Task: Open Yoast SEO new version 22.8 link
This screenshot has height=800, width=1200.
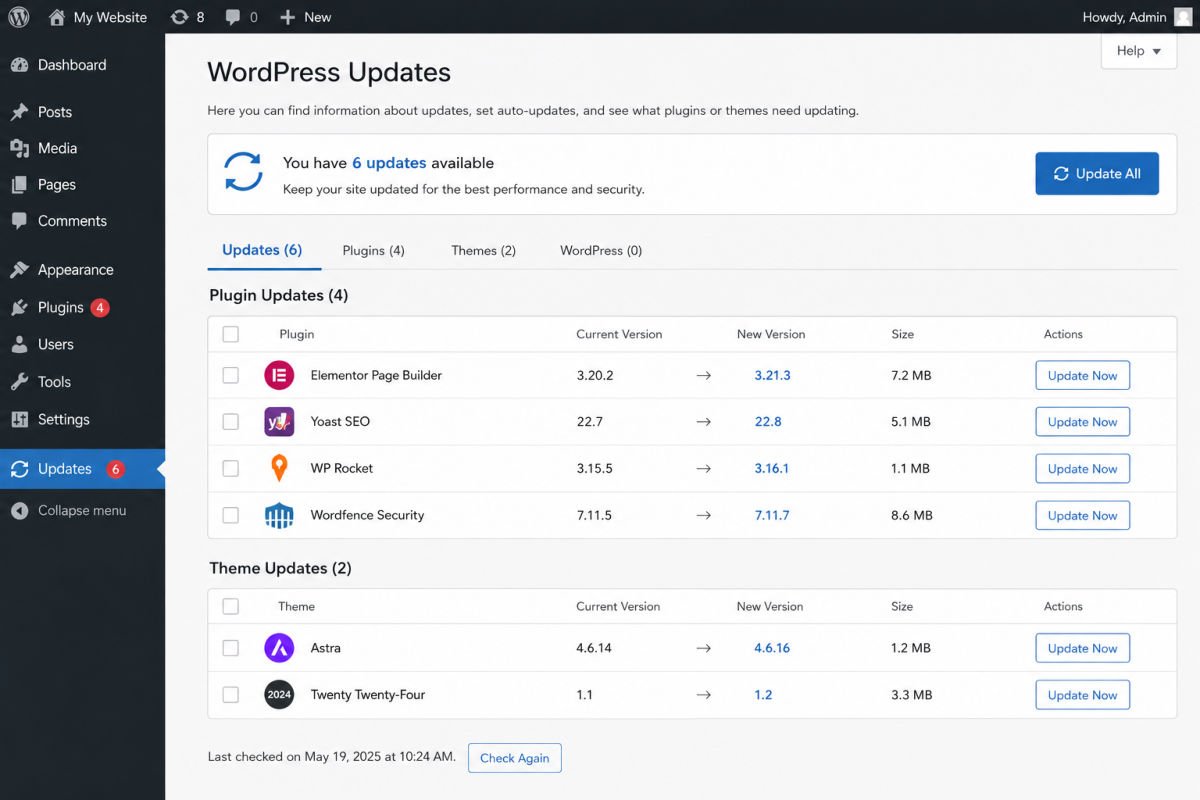Action: [x=768, y=422]
